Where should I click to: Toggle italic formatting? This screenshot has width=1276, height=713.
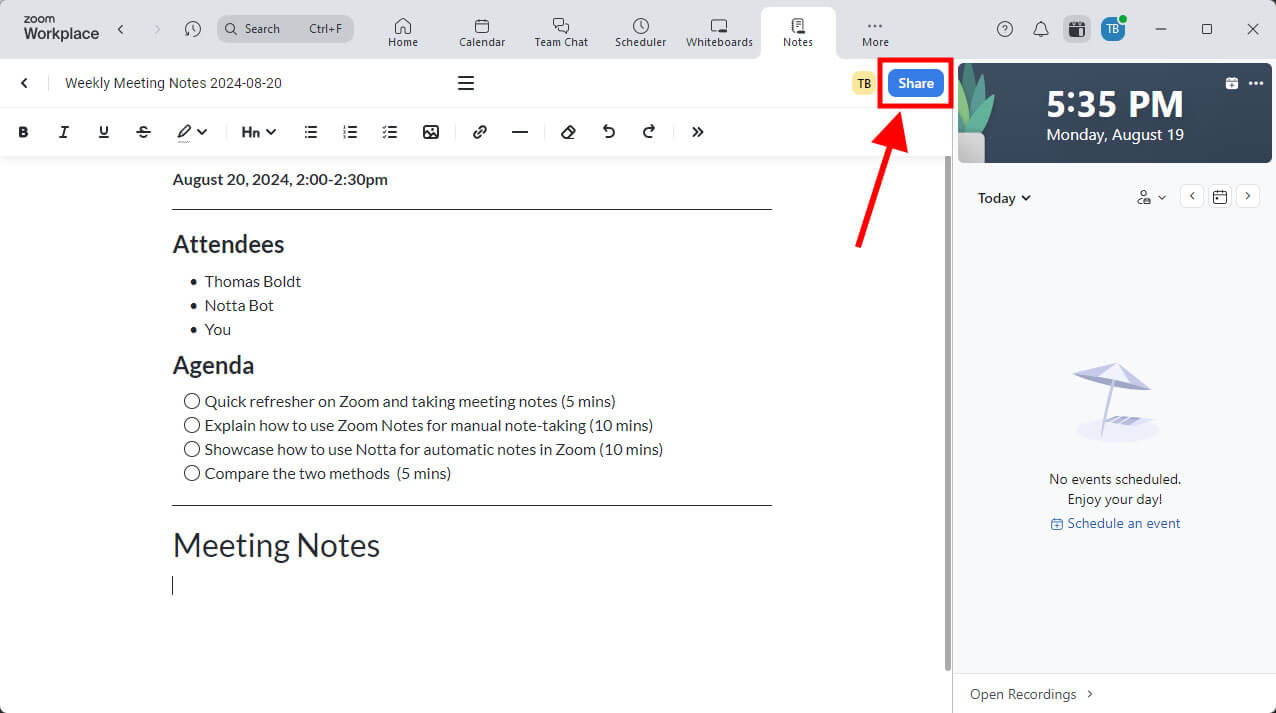point(64,132)
